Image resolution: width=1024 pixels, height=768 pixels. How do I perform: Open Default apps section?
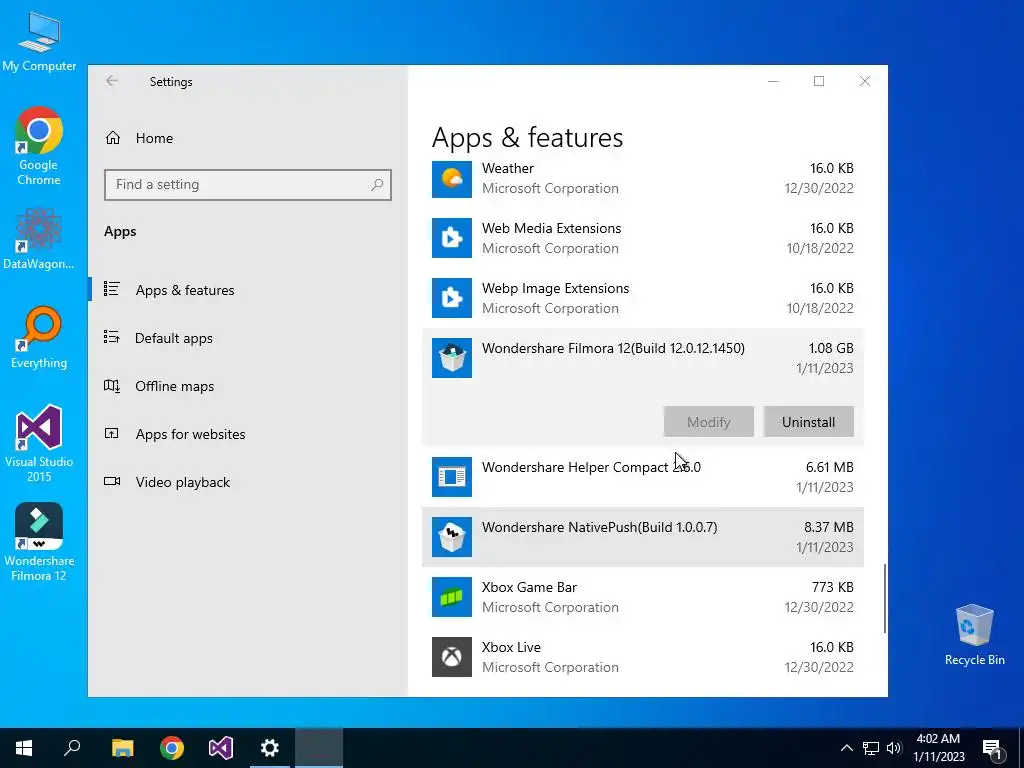pos(247,338)
